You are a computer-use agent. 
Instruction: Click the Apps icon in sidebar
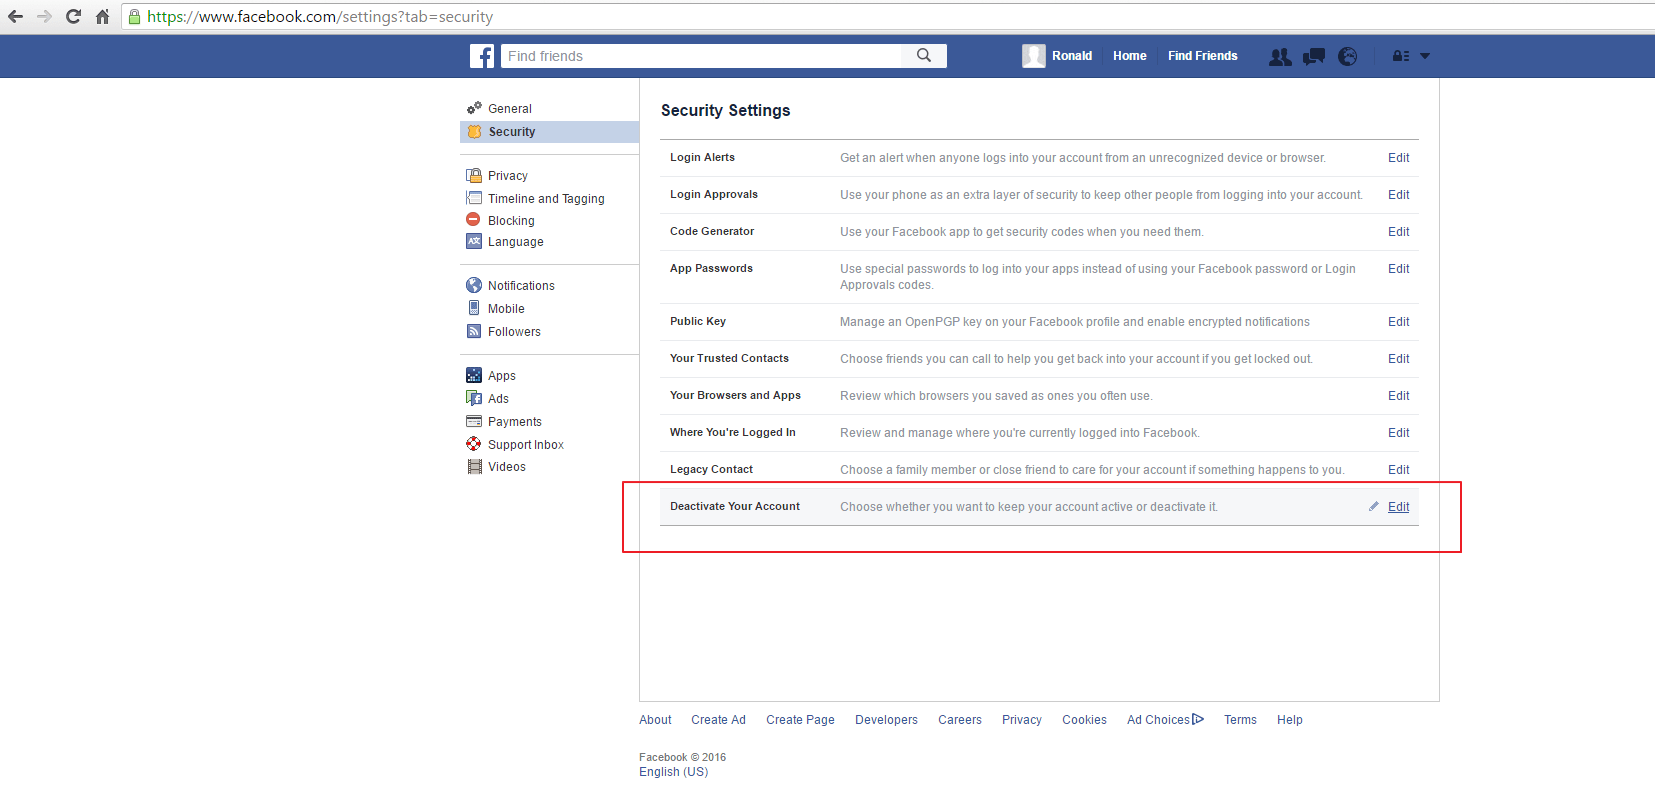[474, 375]
